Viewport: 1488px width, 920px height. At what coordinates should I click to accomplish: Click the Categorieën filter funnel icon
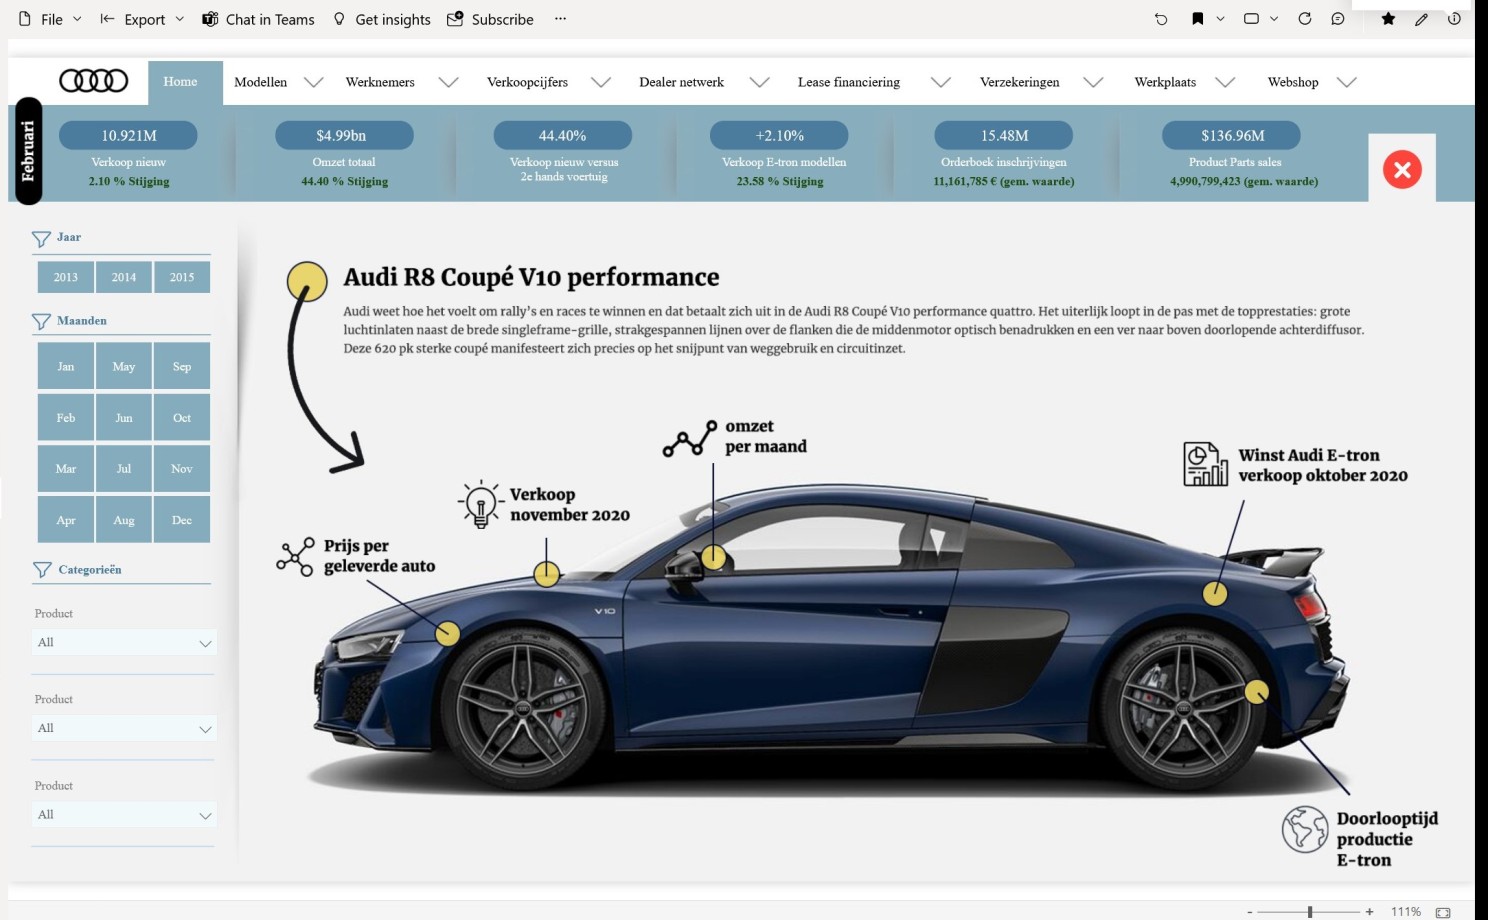tap(42, 570)
